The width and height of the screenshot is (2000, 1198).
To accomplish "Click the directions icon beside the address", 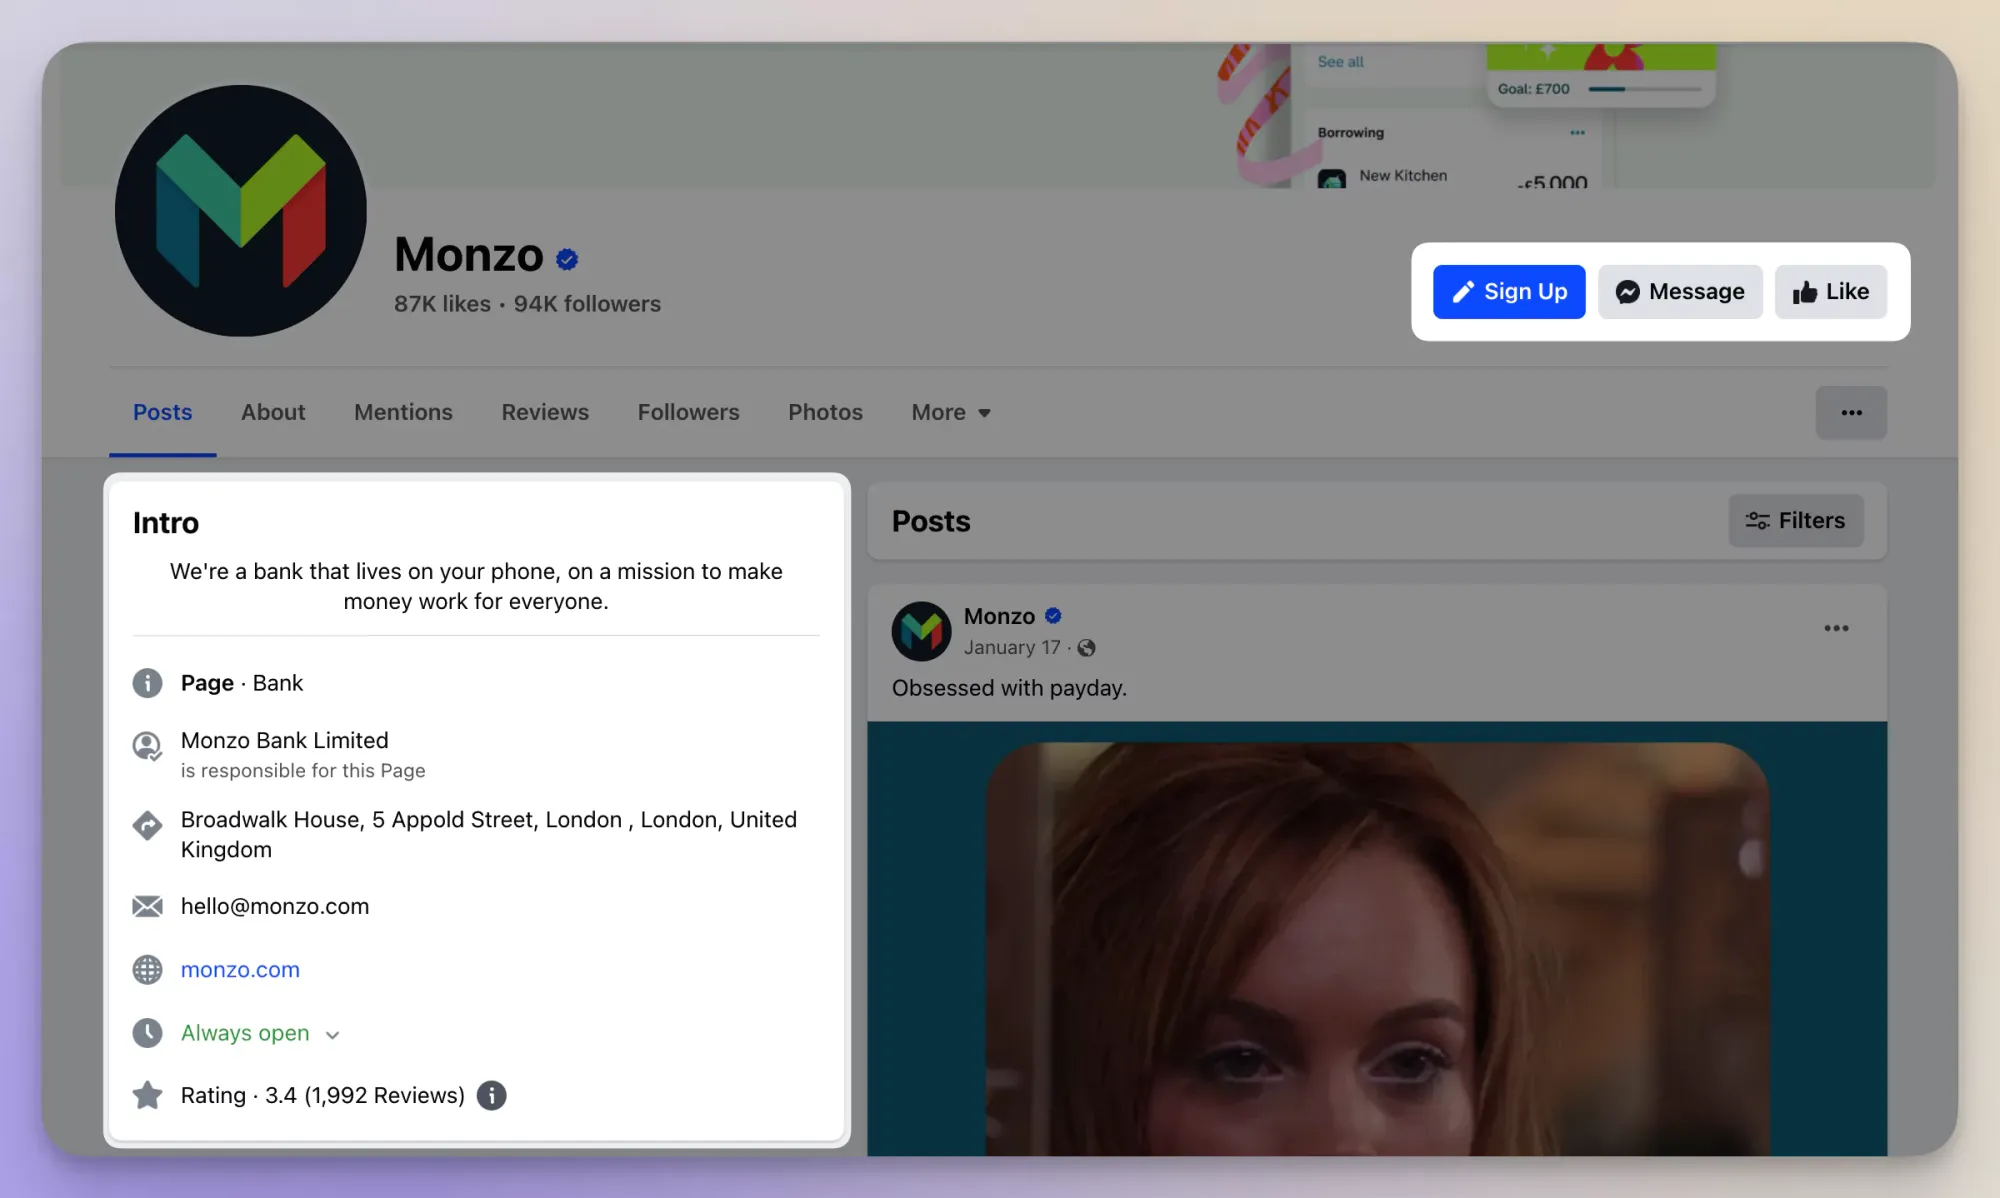I will coord(147,825).
